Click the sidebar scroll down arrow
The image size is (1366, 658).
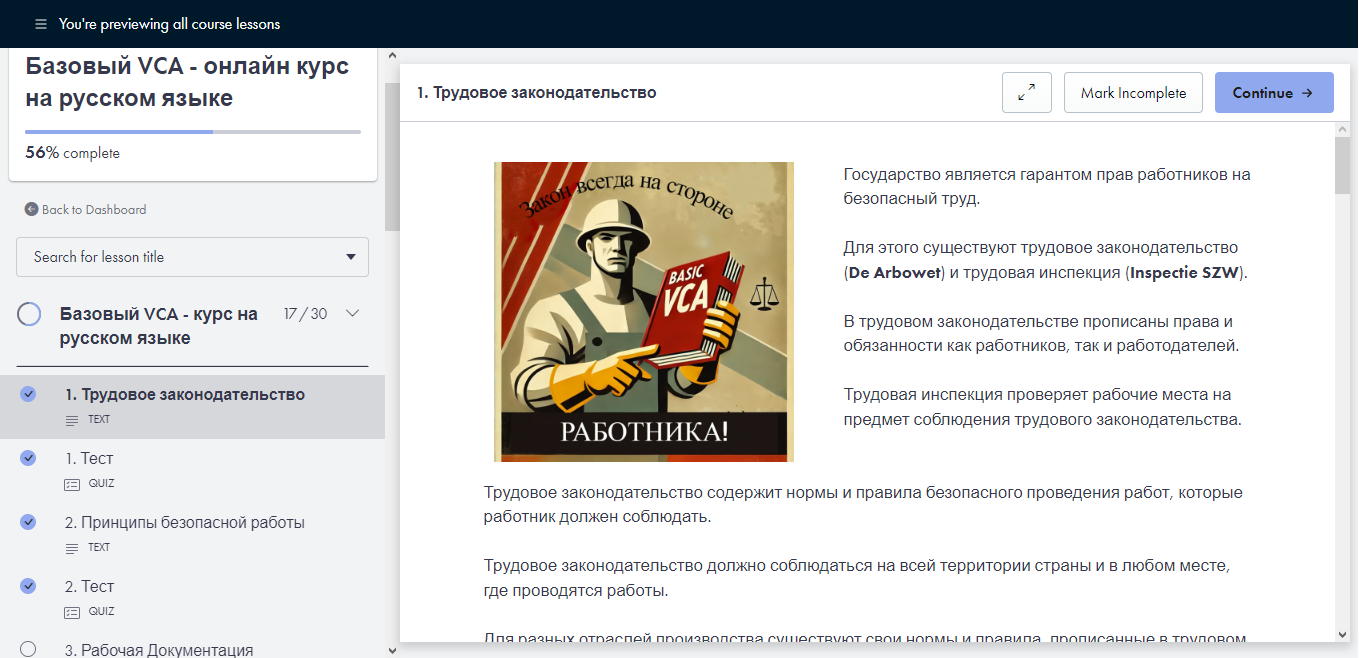point(391,650)
